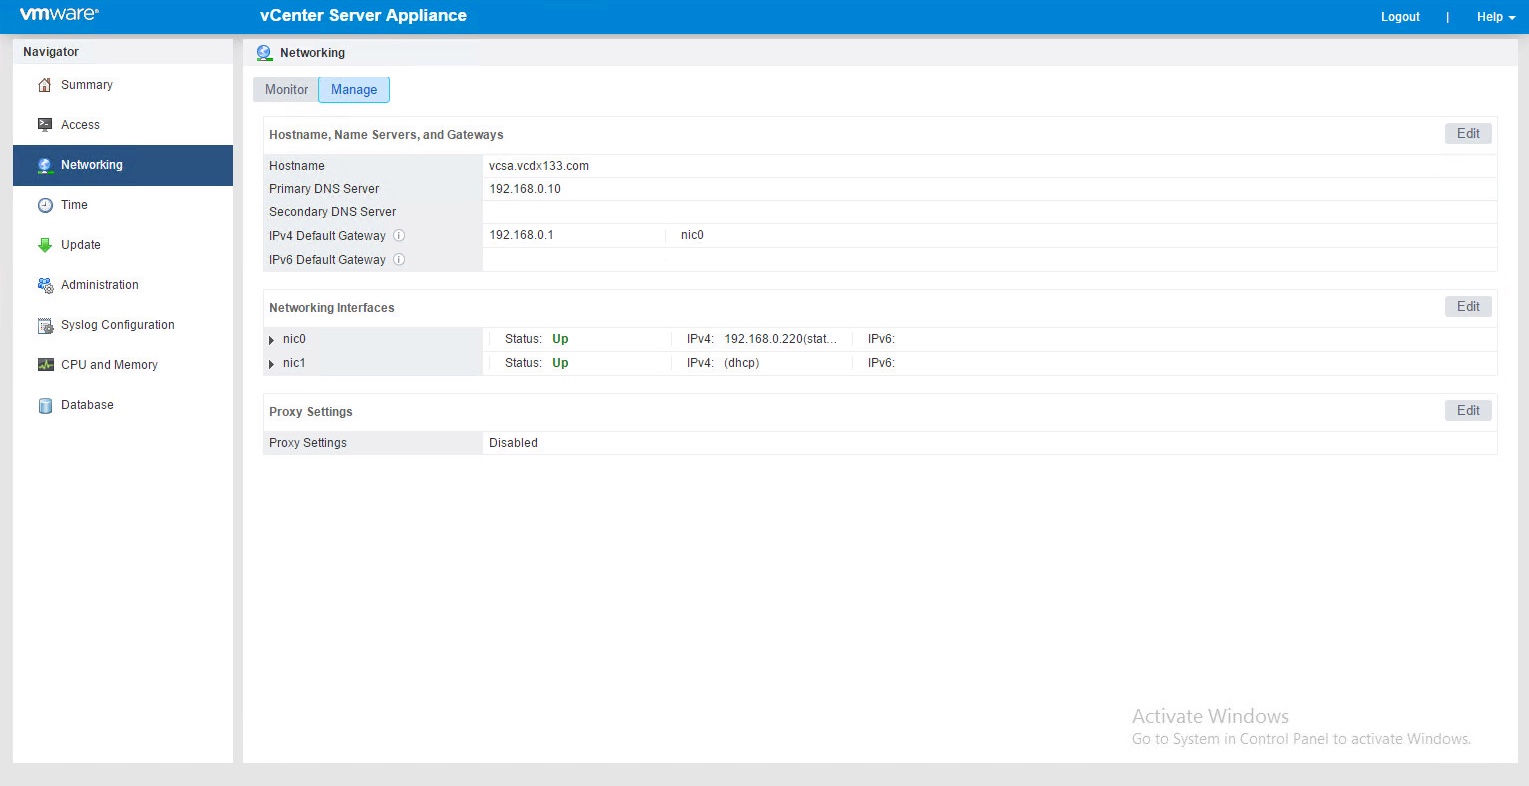Click the green Update arrow icon
Screen dimensions: 1529x786
[x=45, y=245]
